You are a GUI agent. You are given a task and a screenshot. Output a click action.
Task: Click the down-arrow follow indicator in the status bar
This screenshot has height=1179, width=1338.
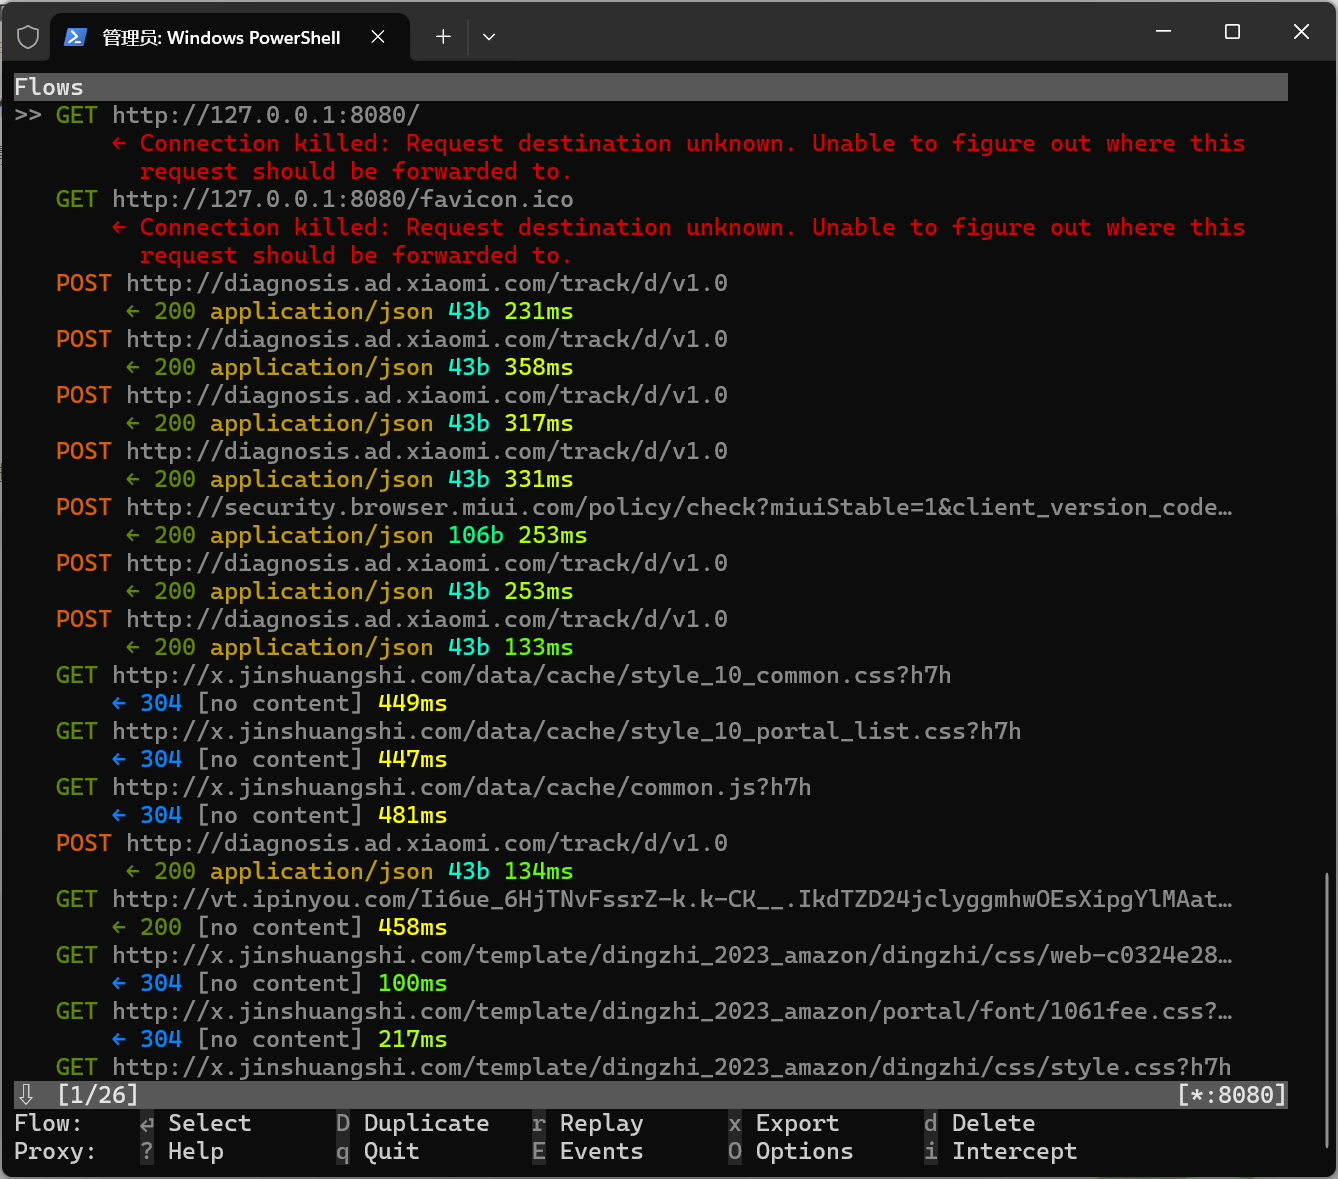click(27, 1094)
